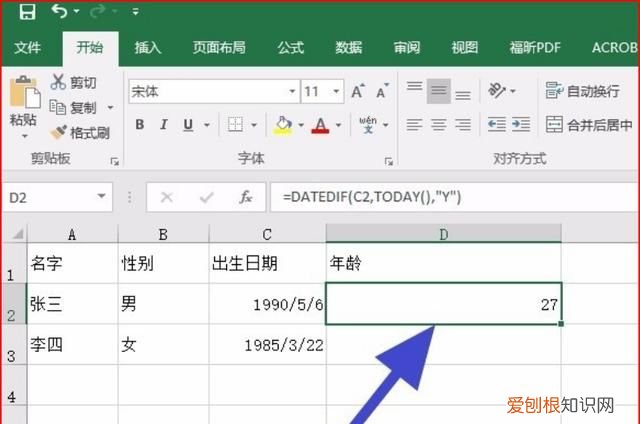The height and width of the screenshot is (424, 640).
Task: Open the 数据 tab
Action: point(349,48)
